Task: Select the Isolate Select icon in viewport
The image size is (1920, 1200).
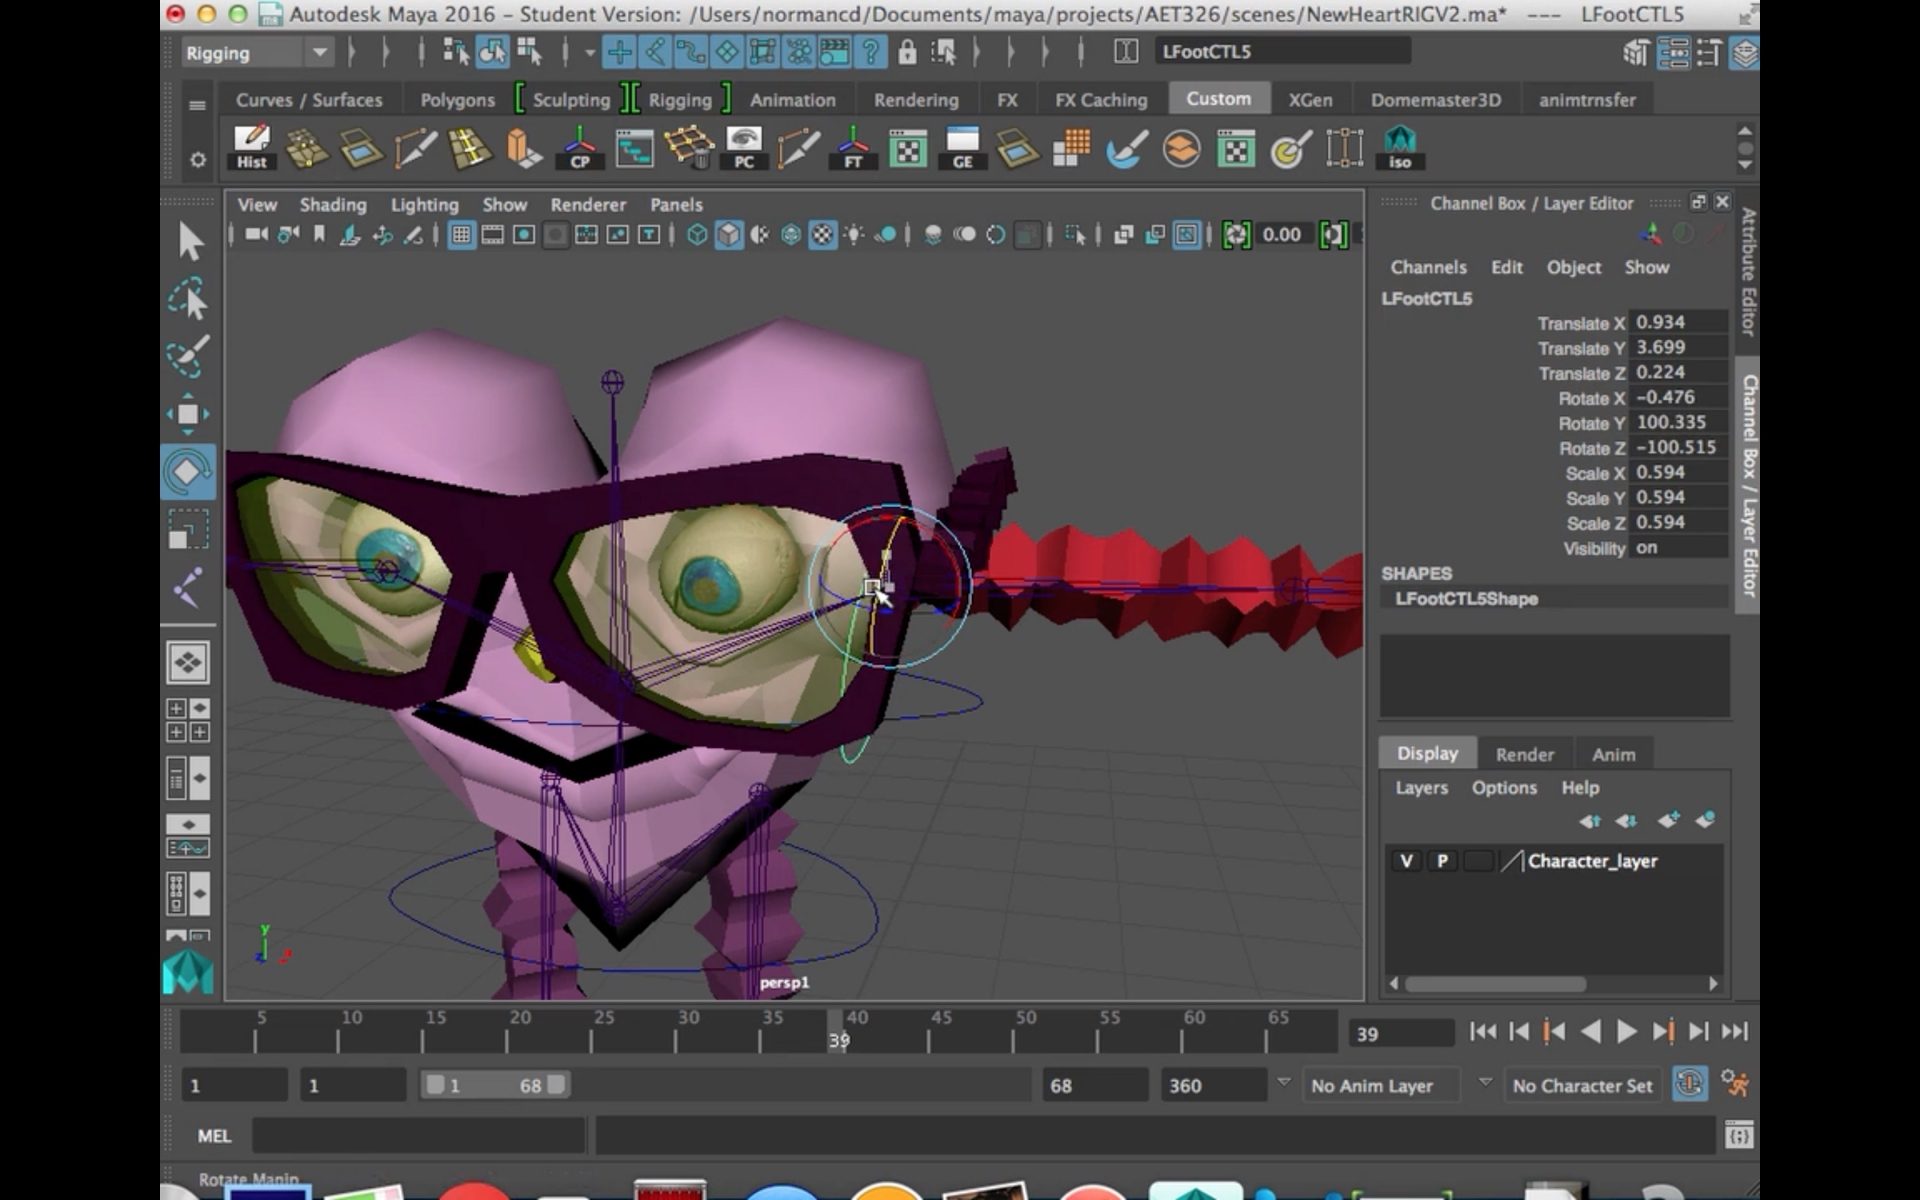Action: click(1186, 234)
